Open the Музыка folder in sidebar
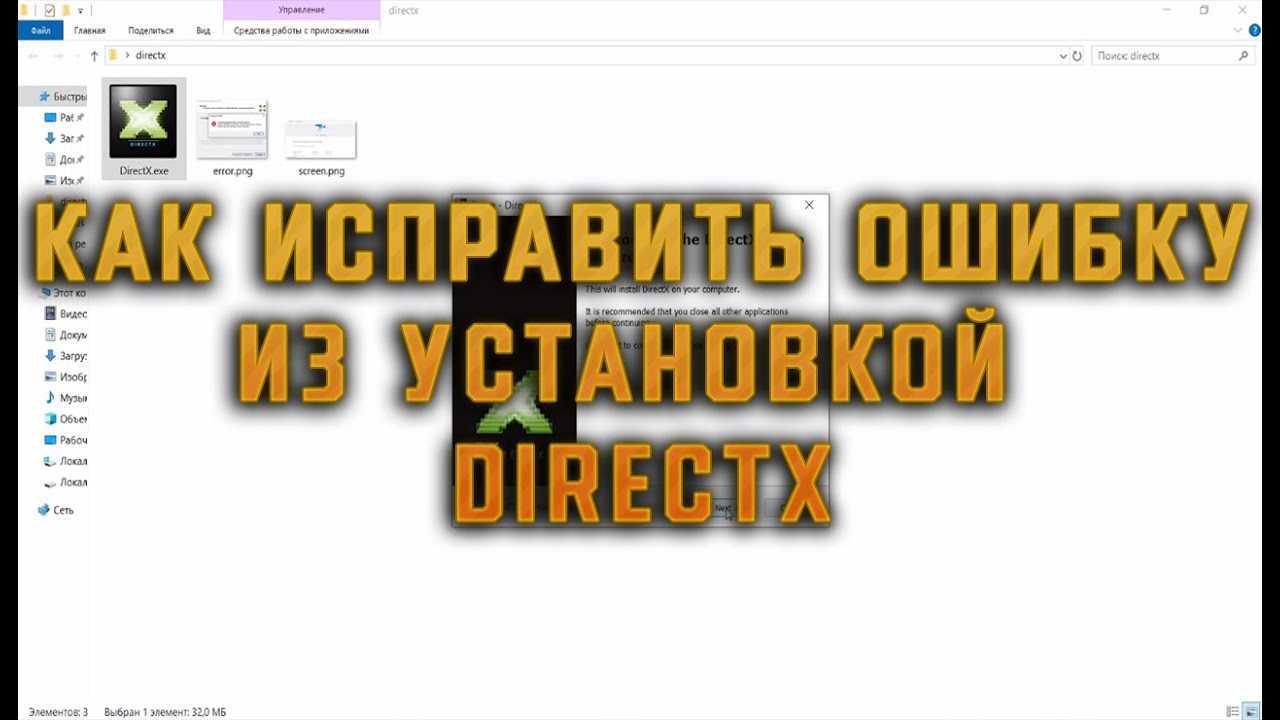The width and height of the screenshot is (1280, 720). pyautogui.click(x=65, y=398)
